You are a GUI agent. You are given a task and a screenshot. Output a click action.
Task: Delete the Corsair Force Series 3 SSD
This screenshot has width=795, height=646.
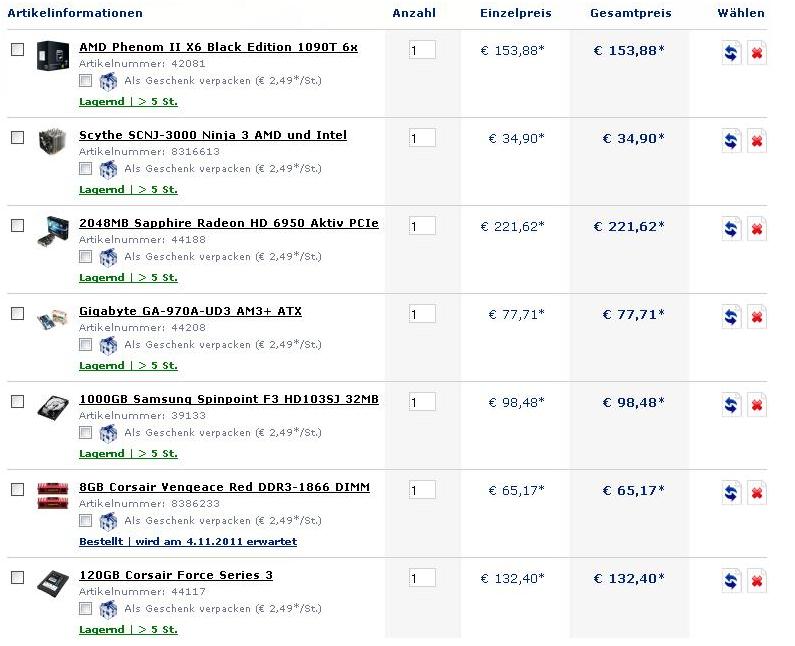tap(756, 581)
